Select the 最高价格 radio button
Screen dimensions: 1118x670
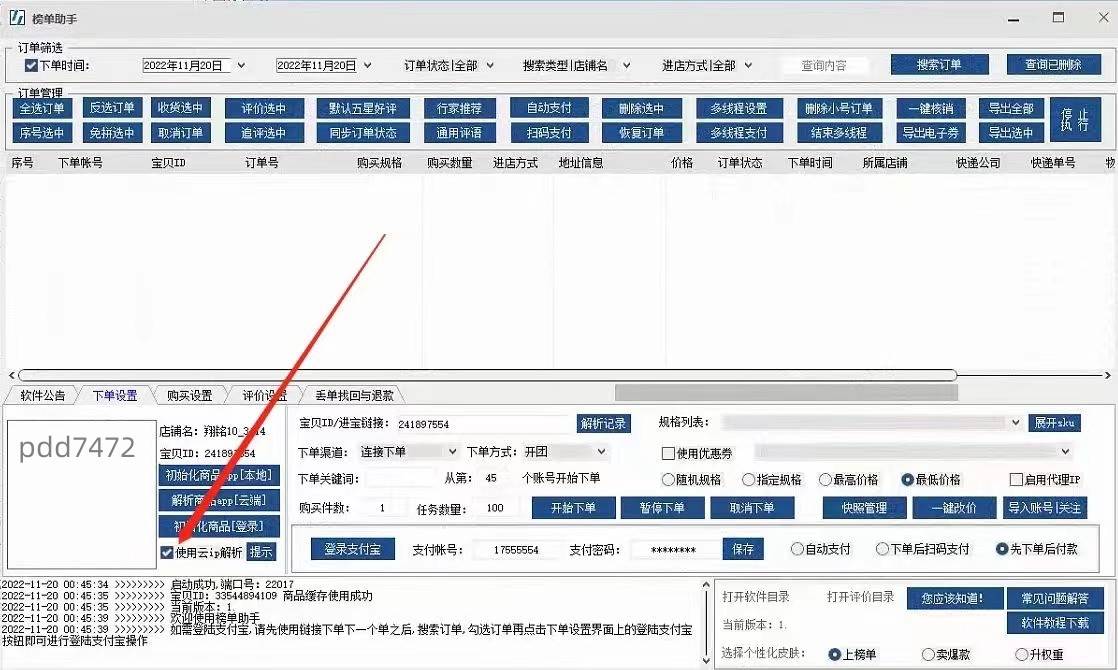point(825,480)
